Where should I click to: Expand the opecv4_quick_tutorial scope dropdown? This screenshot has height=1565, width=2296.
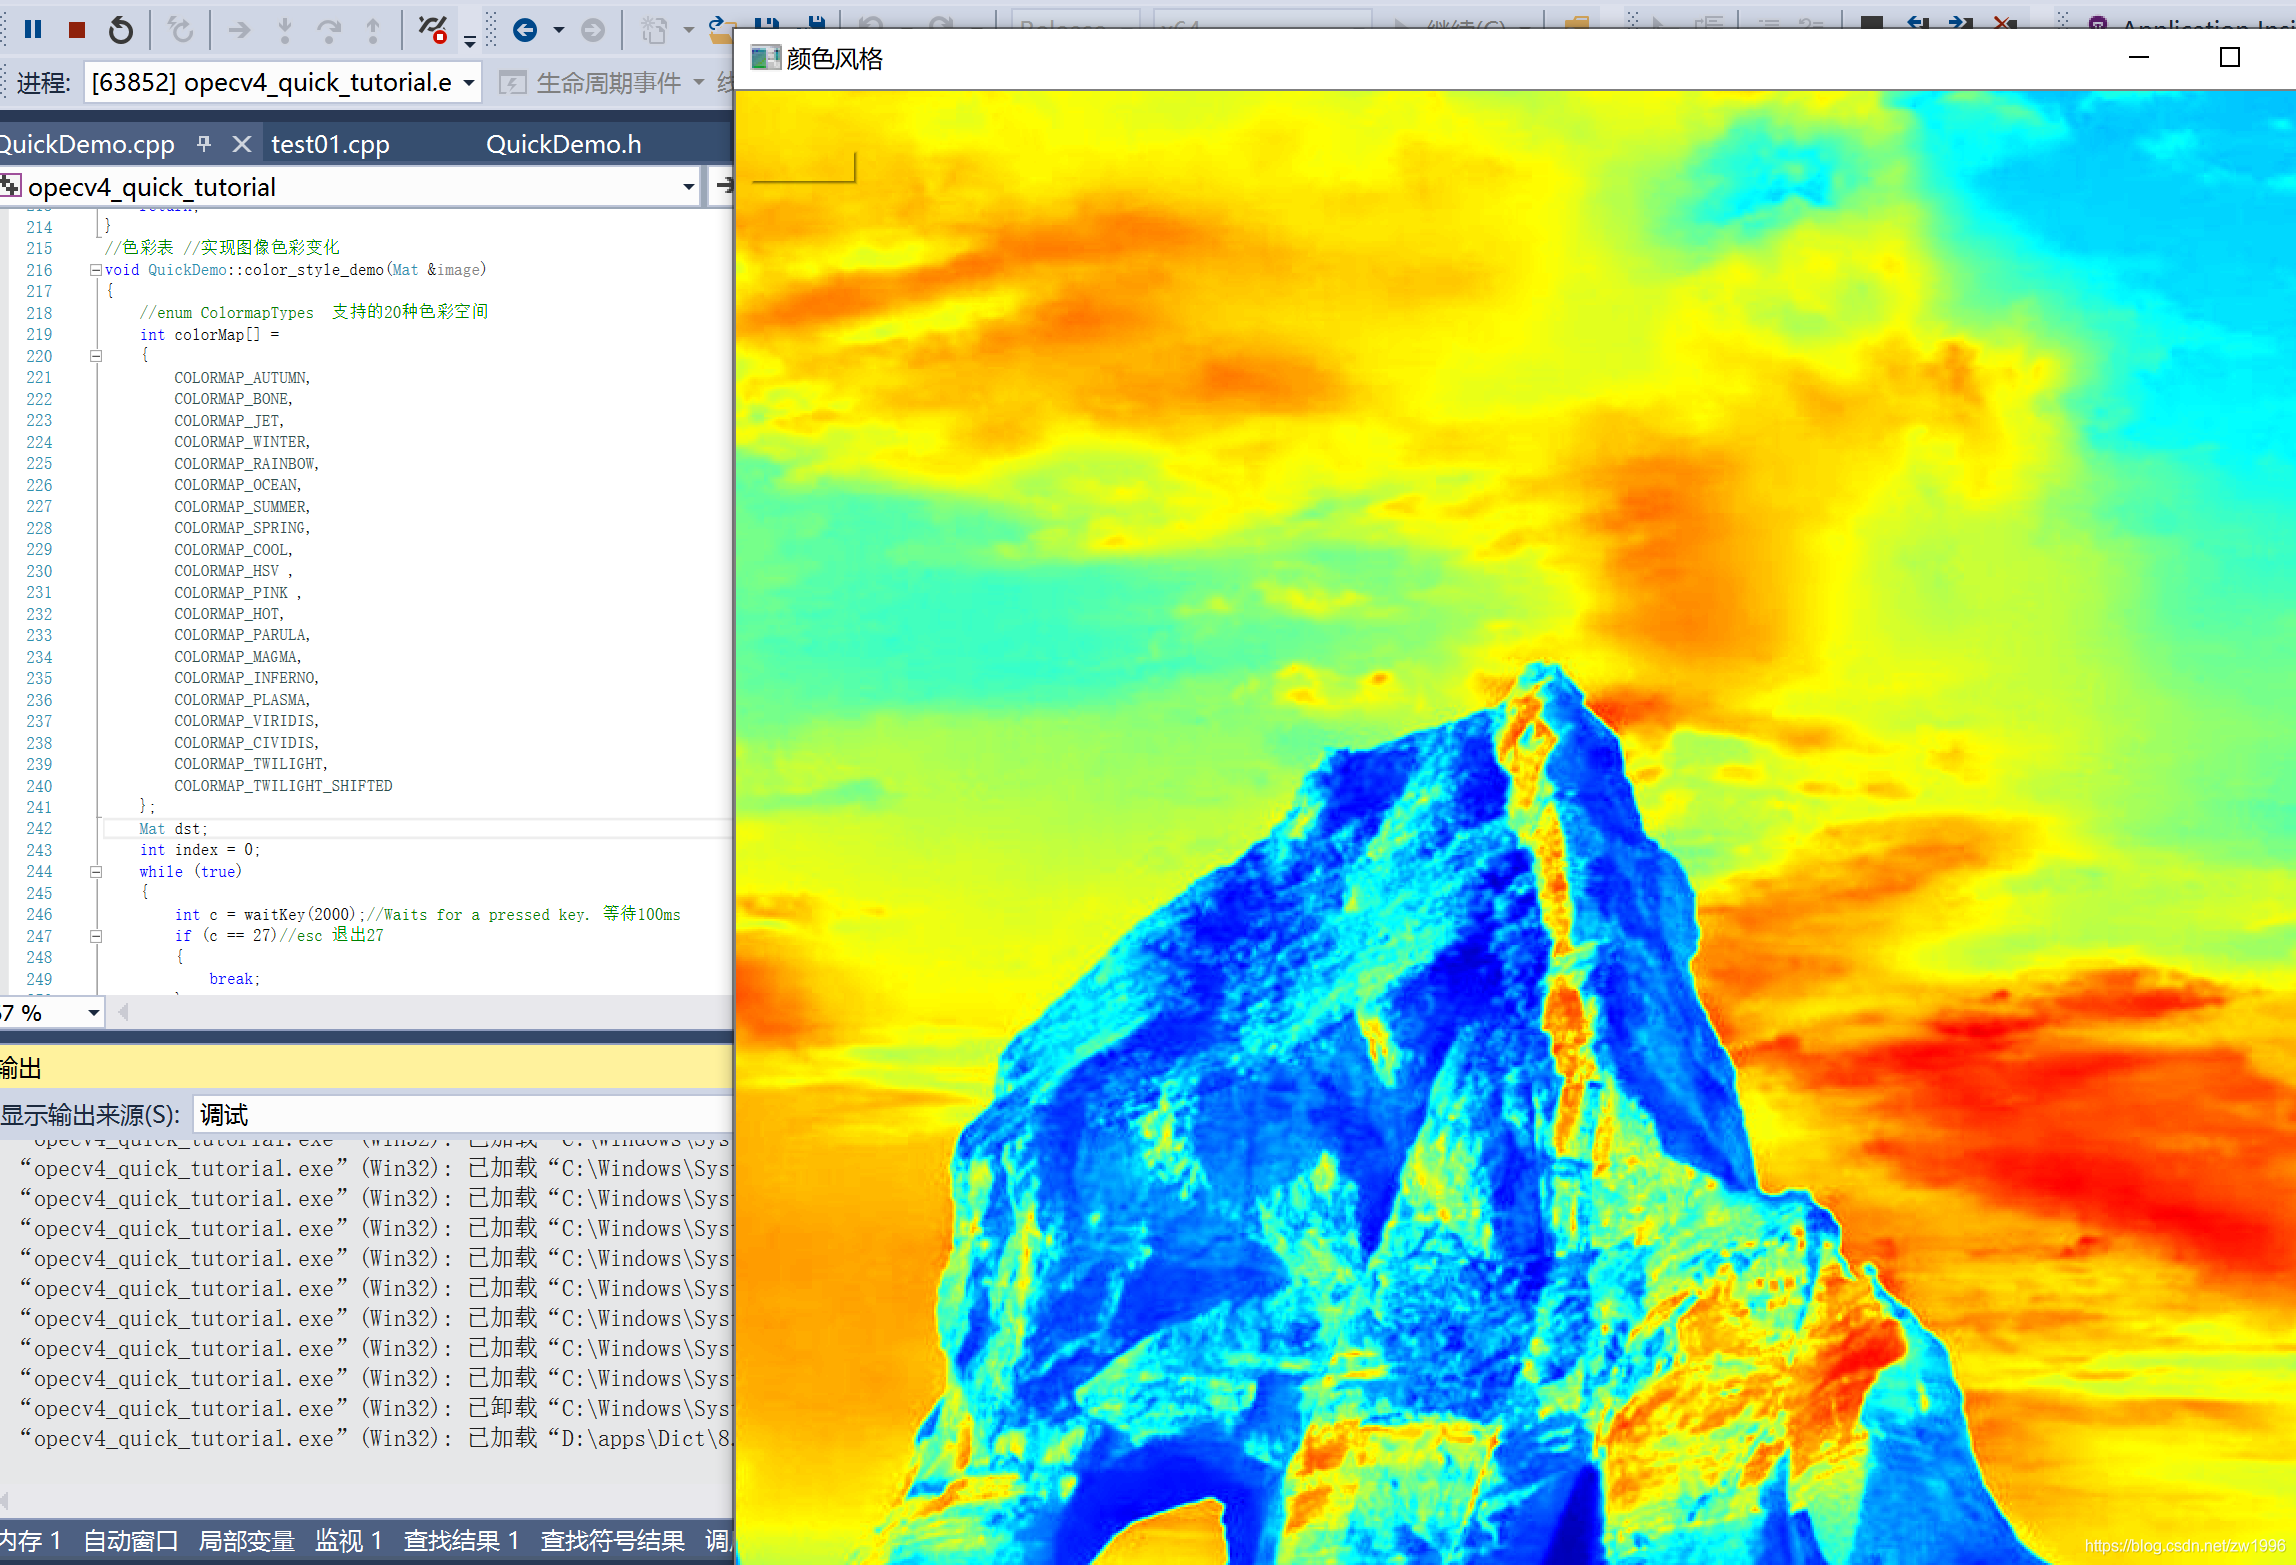click(x=688, y=187)
